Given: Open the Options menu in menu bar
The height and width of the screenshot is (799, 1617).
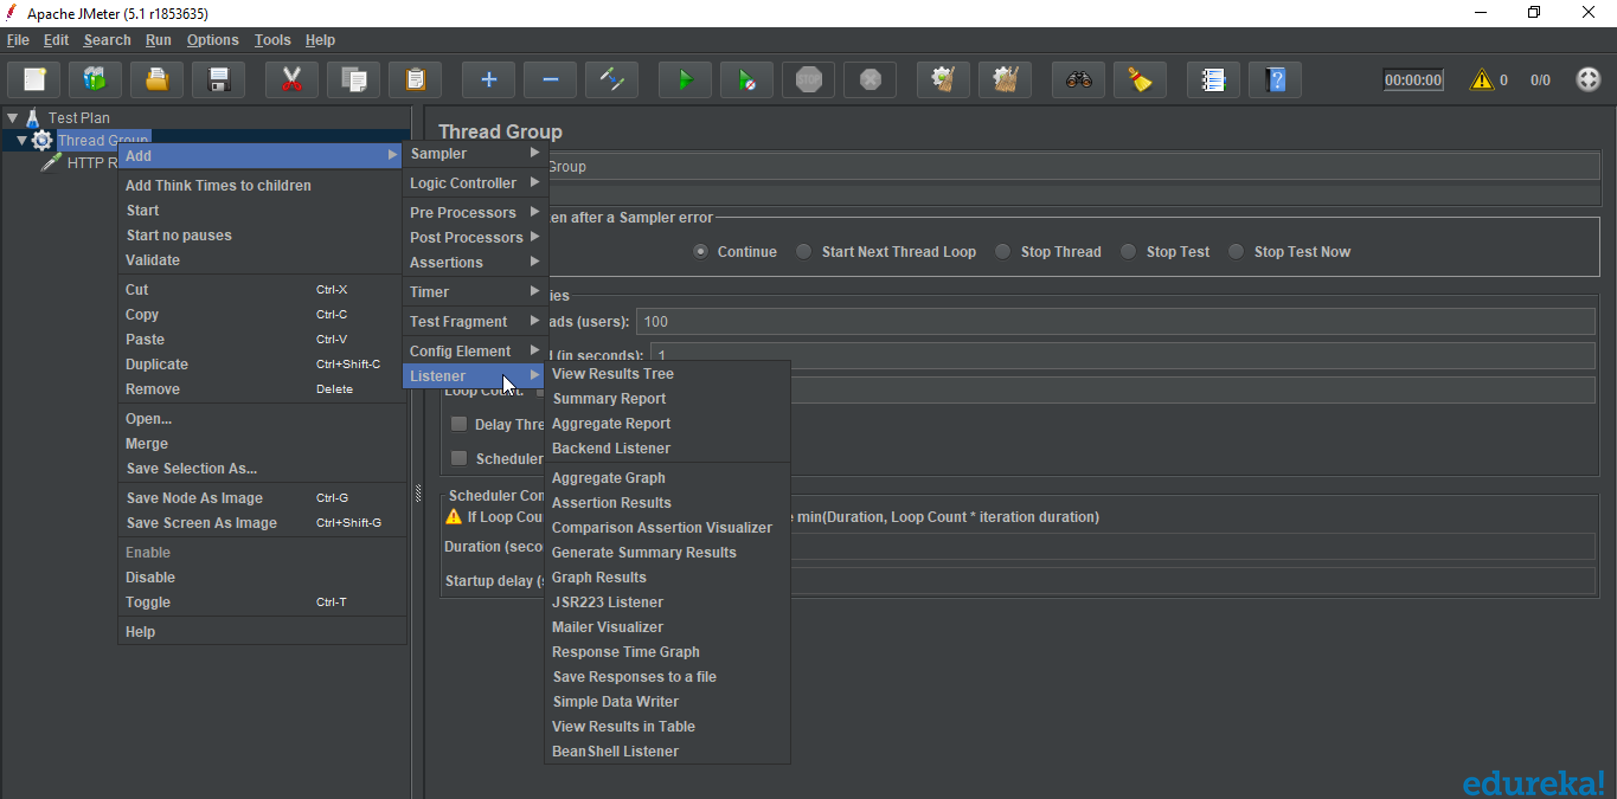Looking at the screenshot, I should point(212,40).
